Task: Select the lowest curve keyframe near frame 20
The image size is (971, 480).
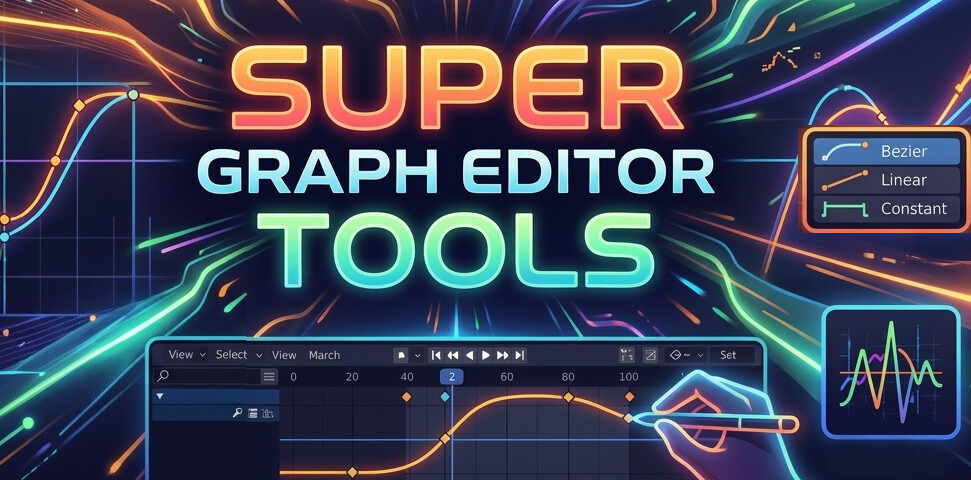Action: click(352, 472)
